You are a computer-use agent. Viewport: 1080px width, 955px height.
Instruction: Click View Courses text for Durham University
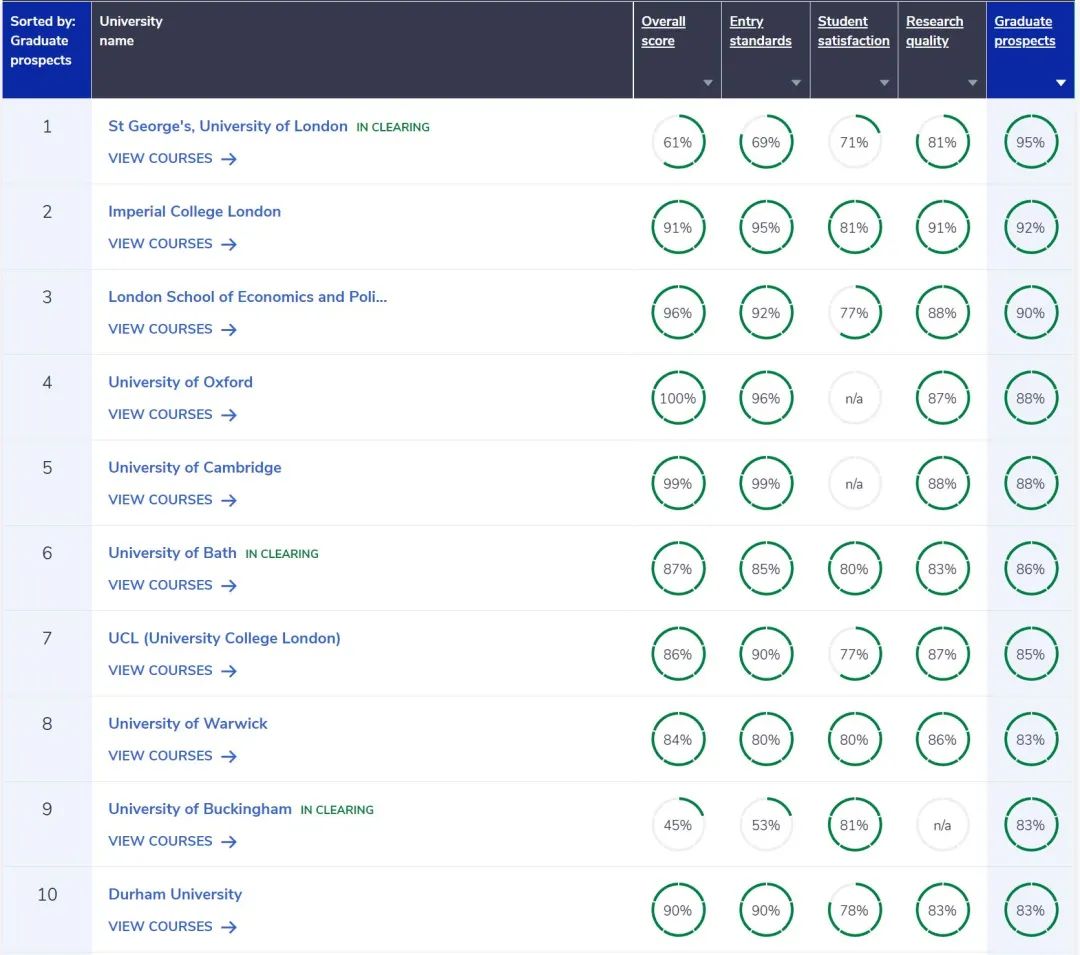160,927
